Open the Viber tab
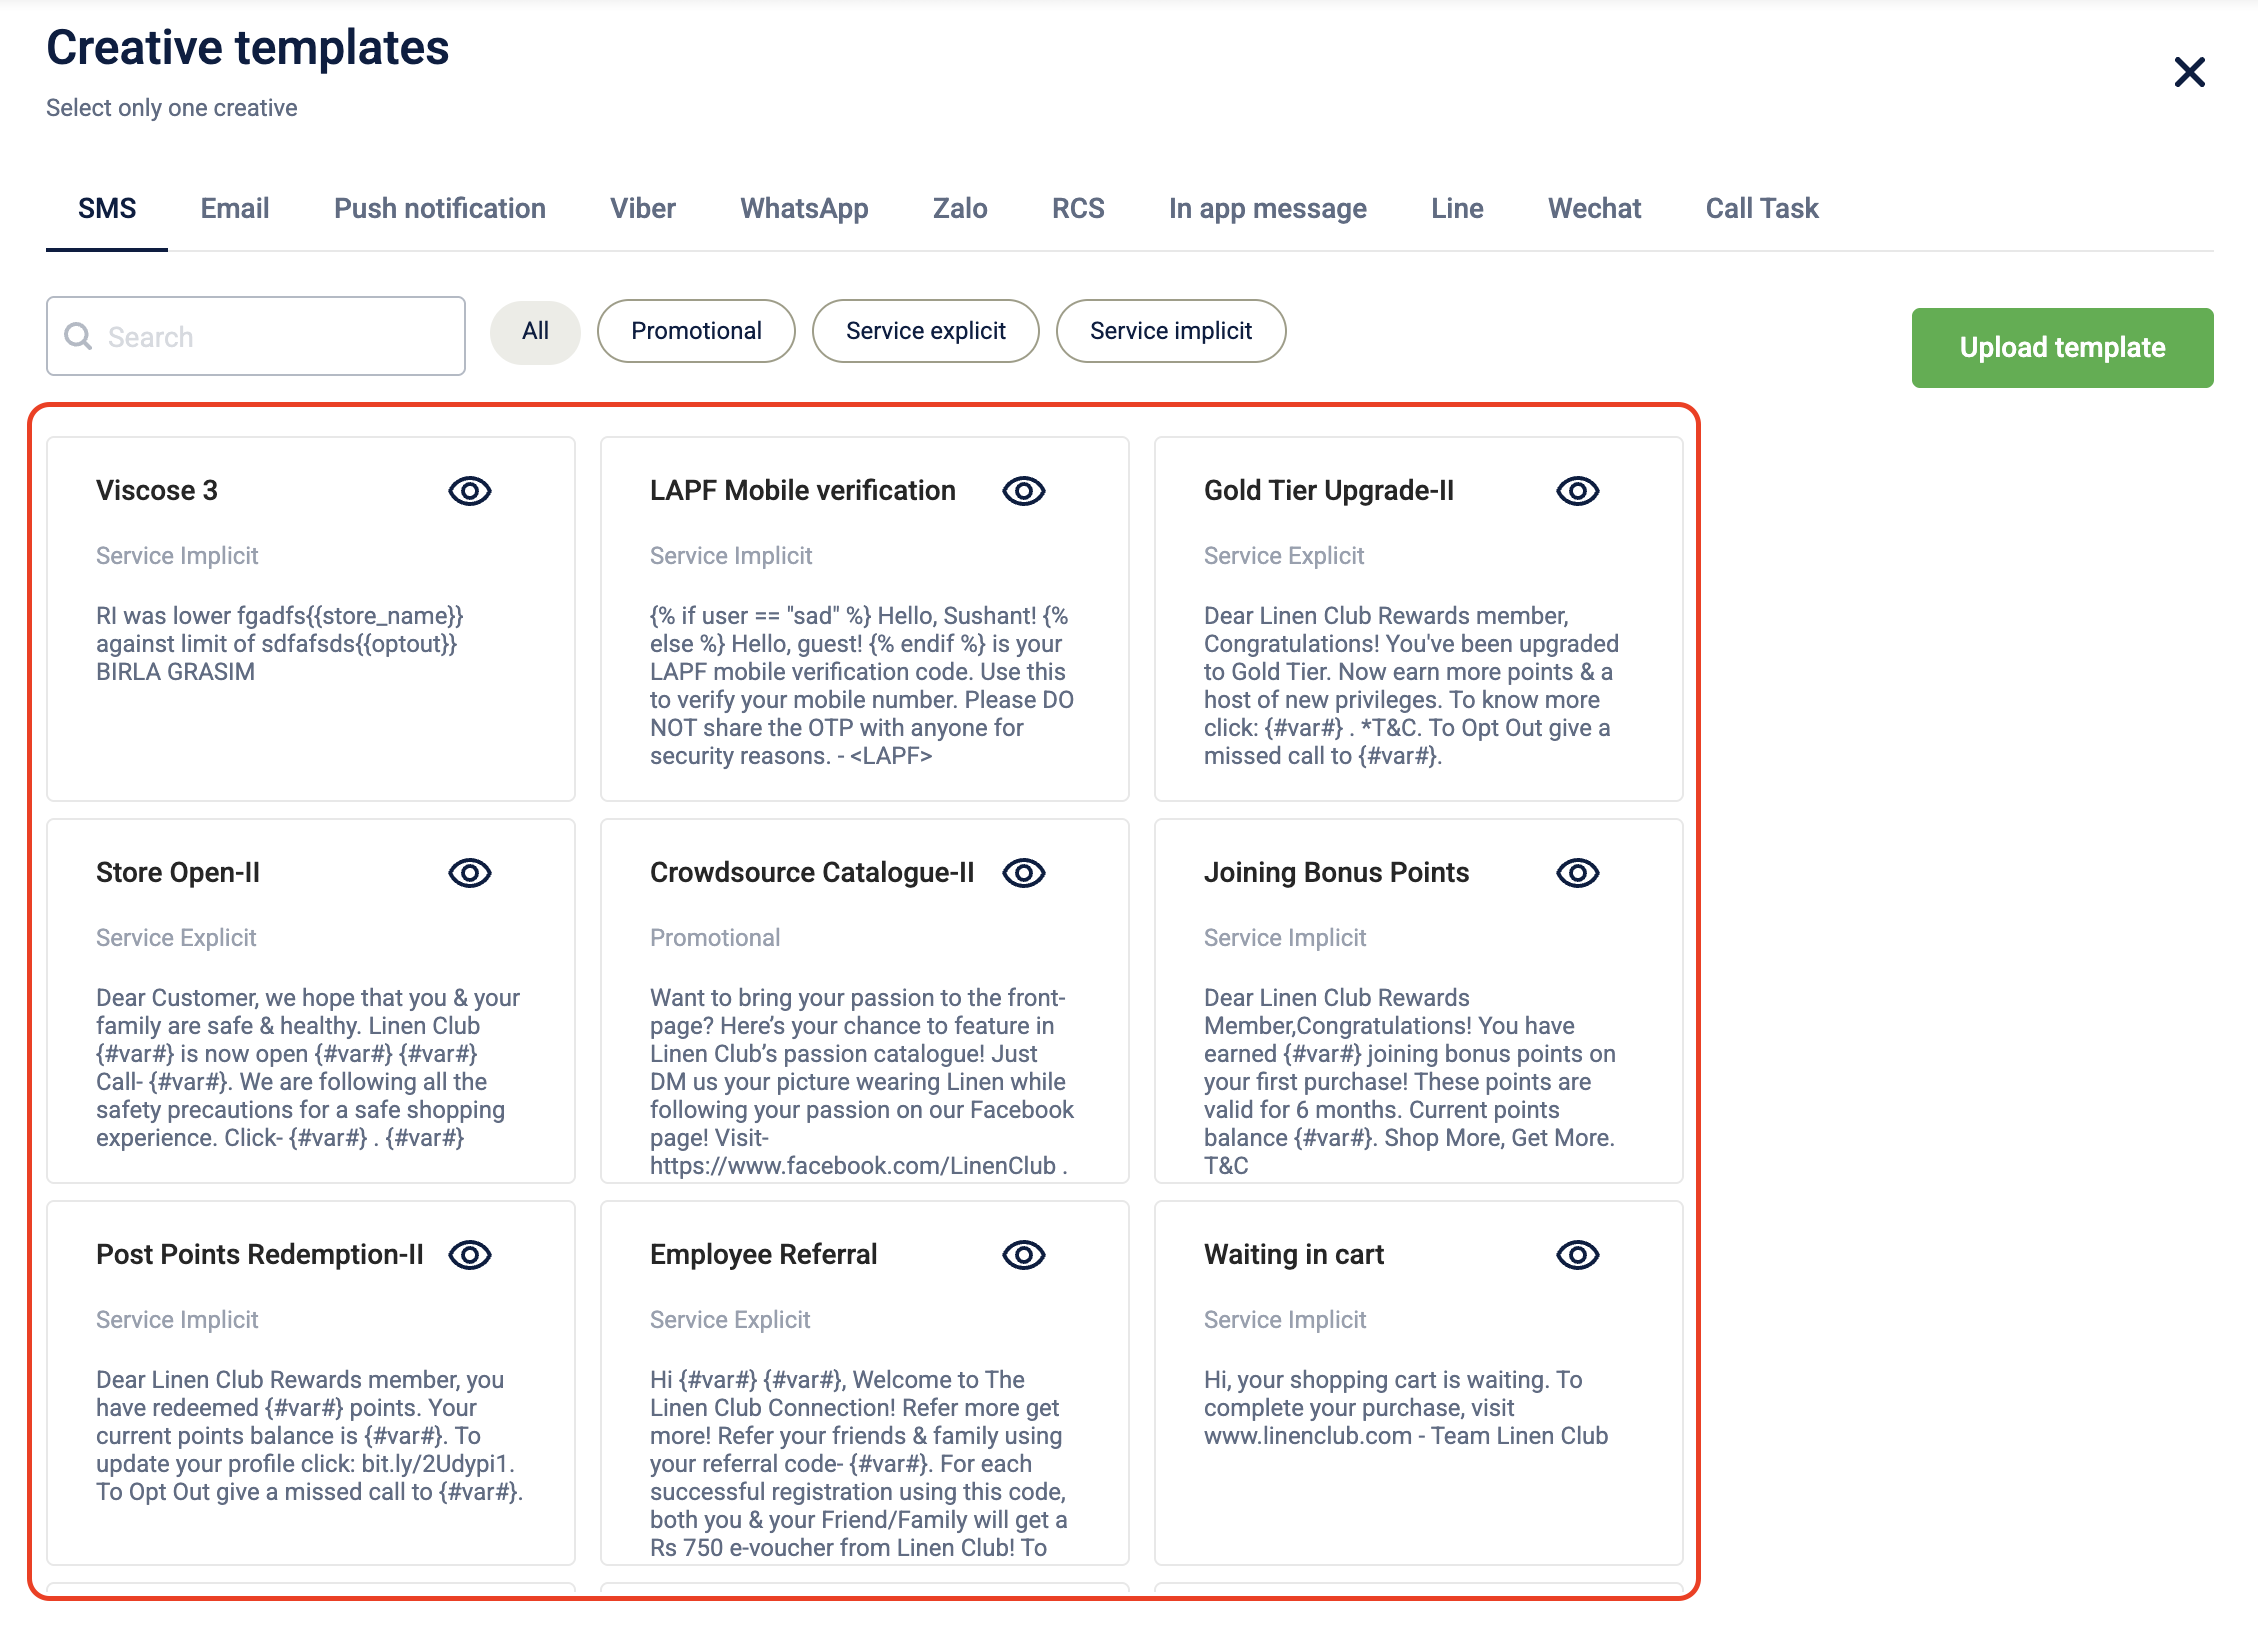This screenshot has height=1638, width=2258. [643, 208]
